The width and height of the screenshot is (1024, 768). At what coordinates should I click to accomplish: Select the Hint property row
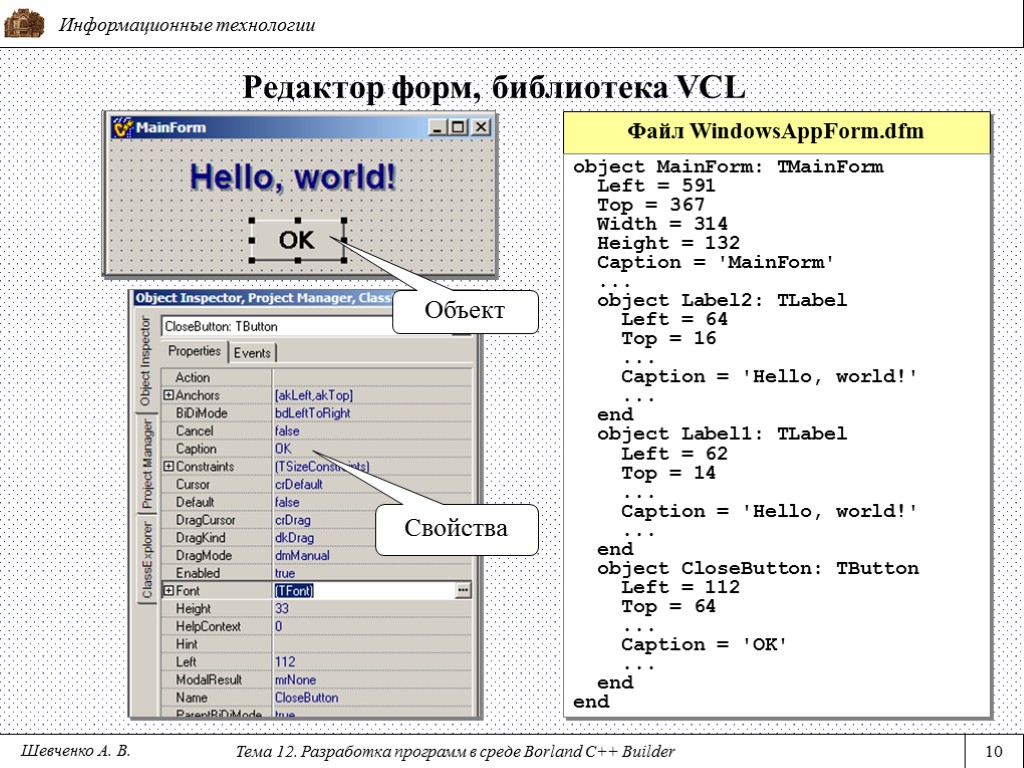click(x=316, y=644)
